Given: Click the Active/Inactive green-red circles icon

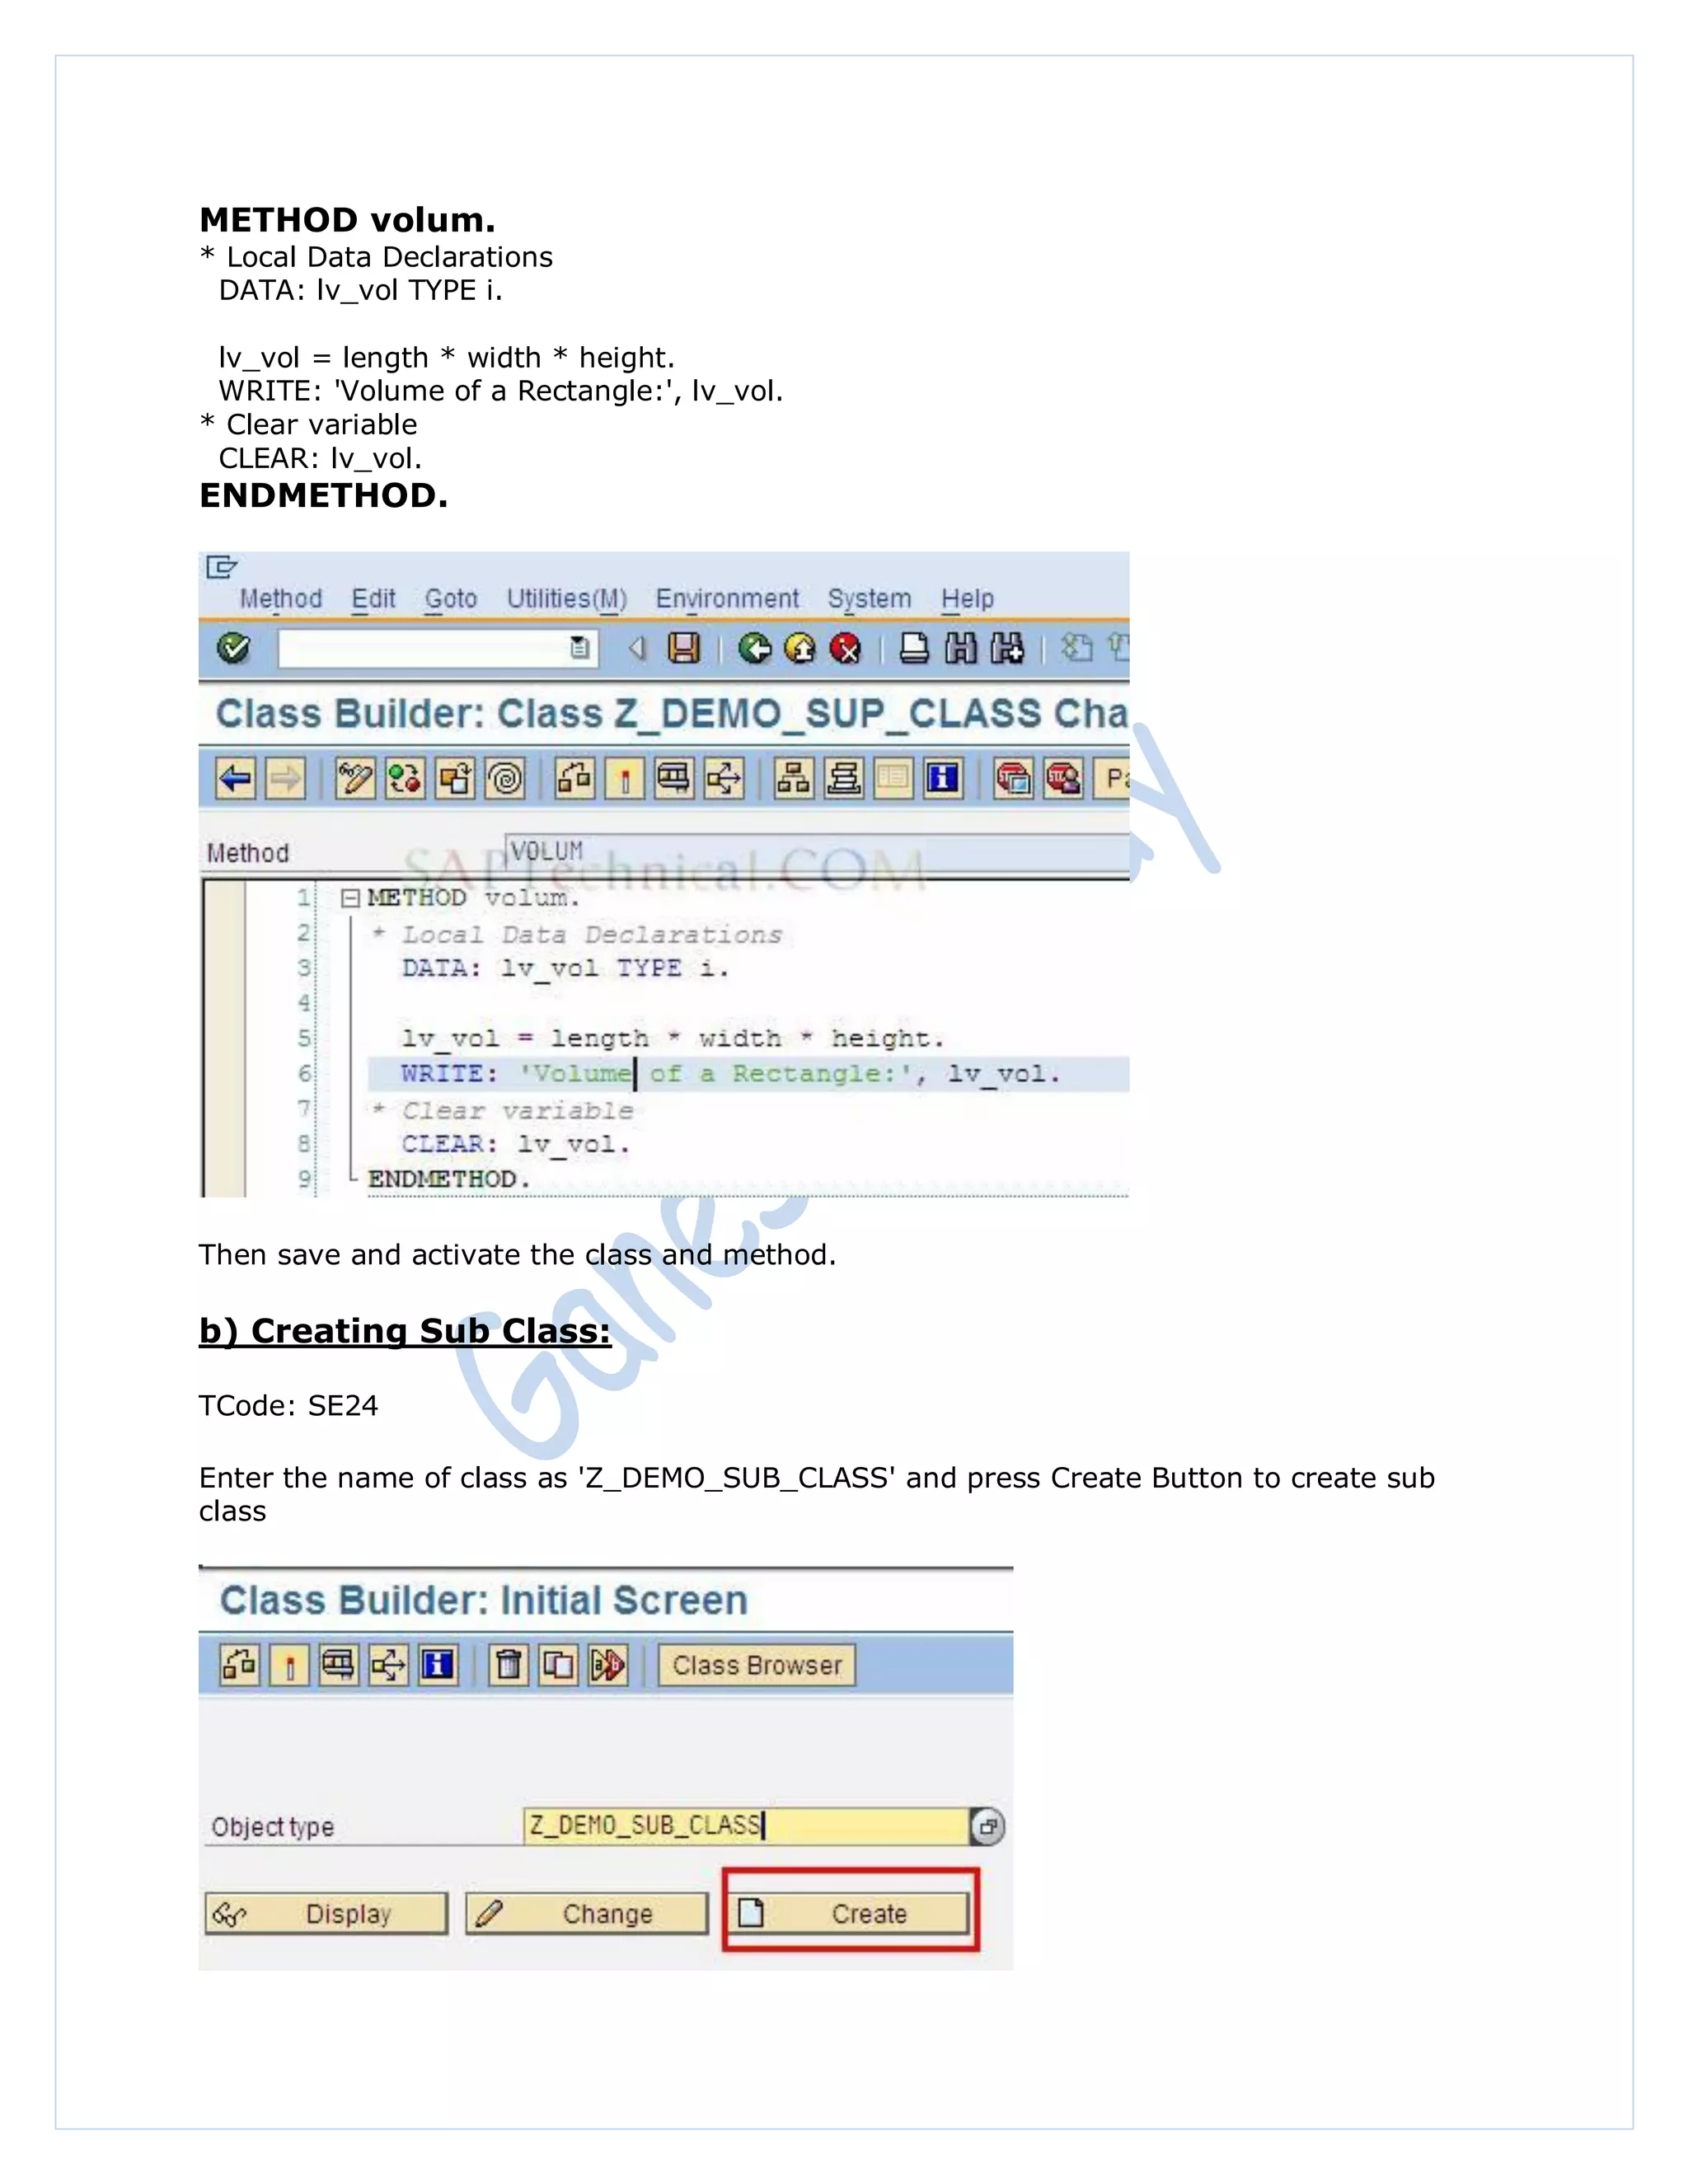Looking at the screenshot, I should coord(405,778).
